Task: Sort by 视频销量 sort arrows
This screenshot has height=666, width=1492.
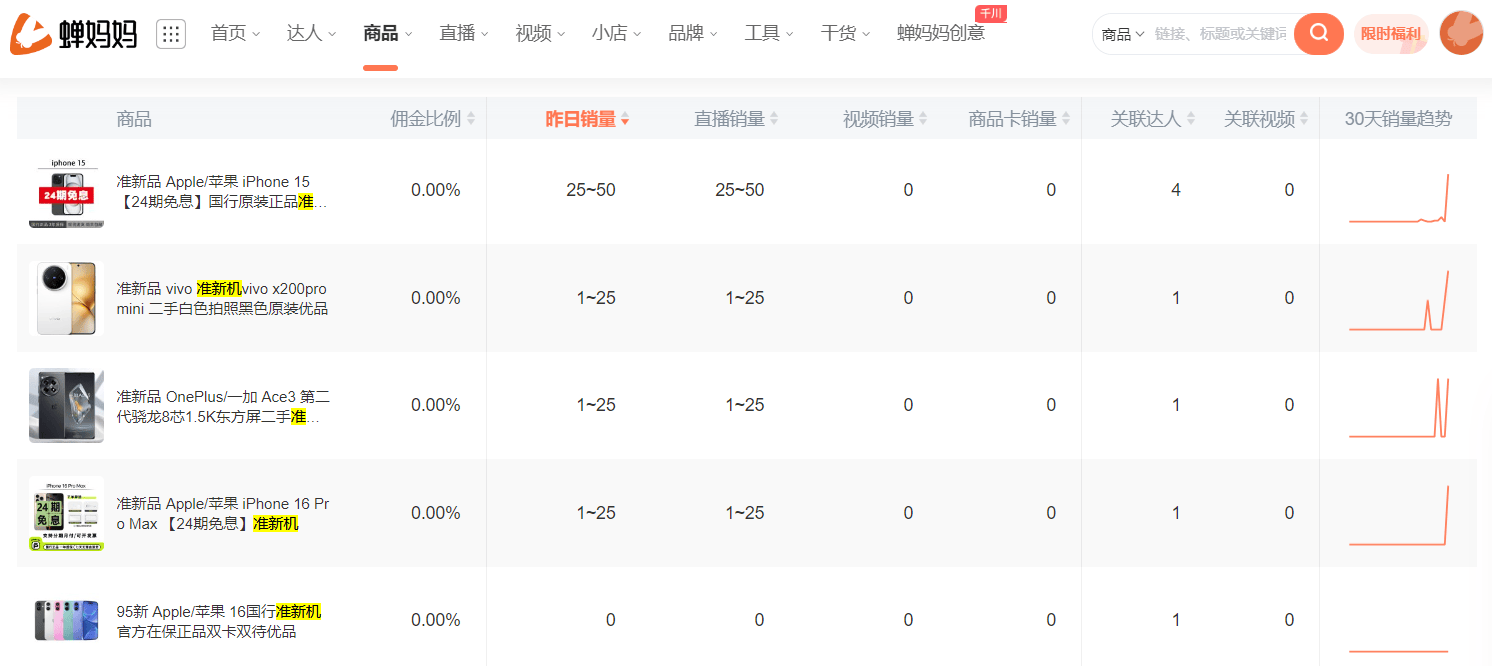Action: 923,119
